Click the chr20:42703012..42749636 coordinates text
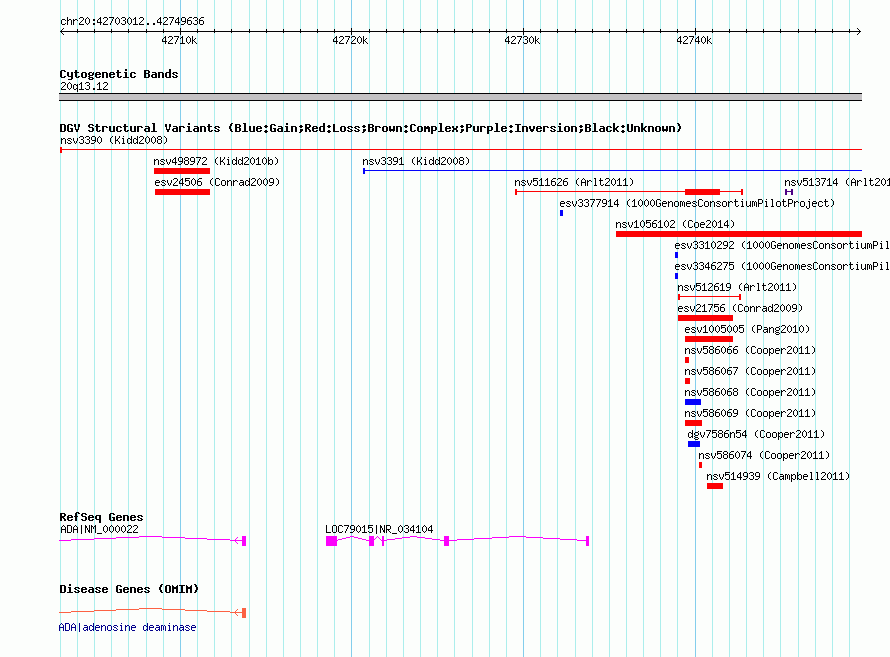This screenshot has height=657, width=890. (x=132, y=21)
